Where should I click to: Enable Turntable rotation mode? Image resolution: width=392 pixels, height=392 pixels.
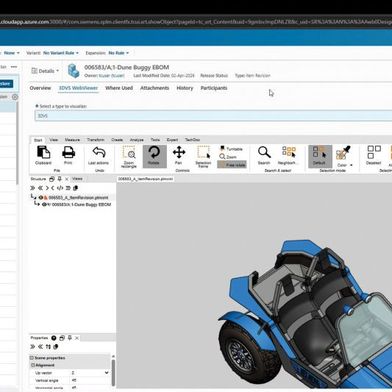pyautogui.click(x=231, y=148)
